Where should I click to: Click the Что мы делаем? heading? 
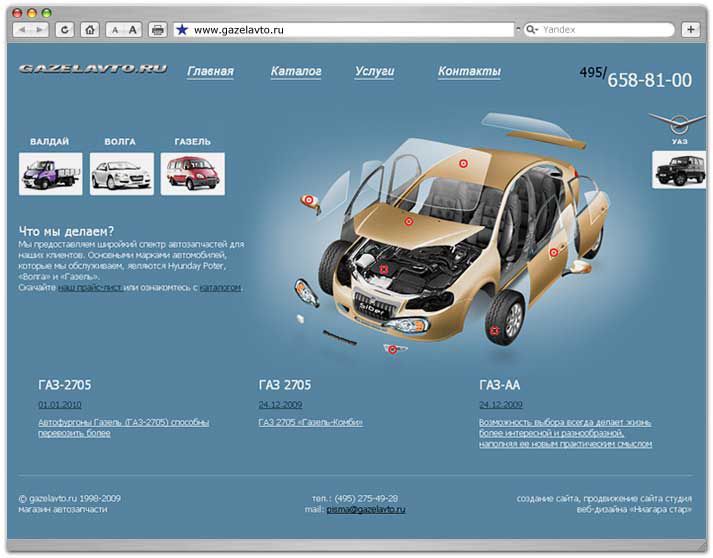click(x=66, y=231)
